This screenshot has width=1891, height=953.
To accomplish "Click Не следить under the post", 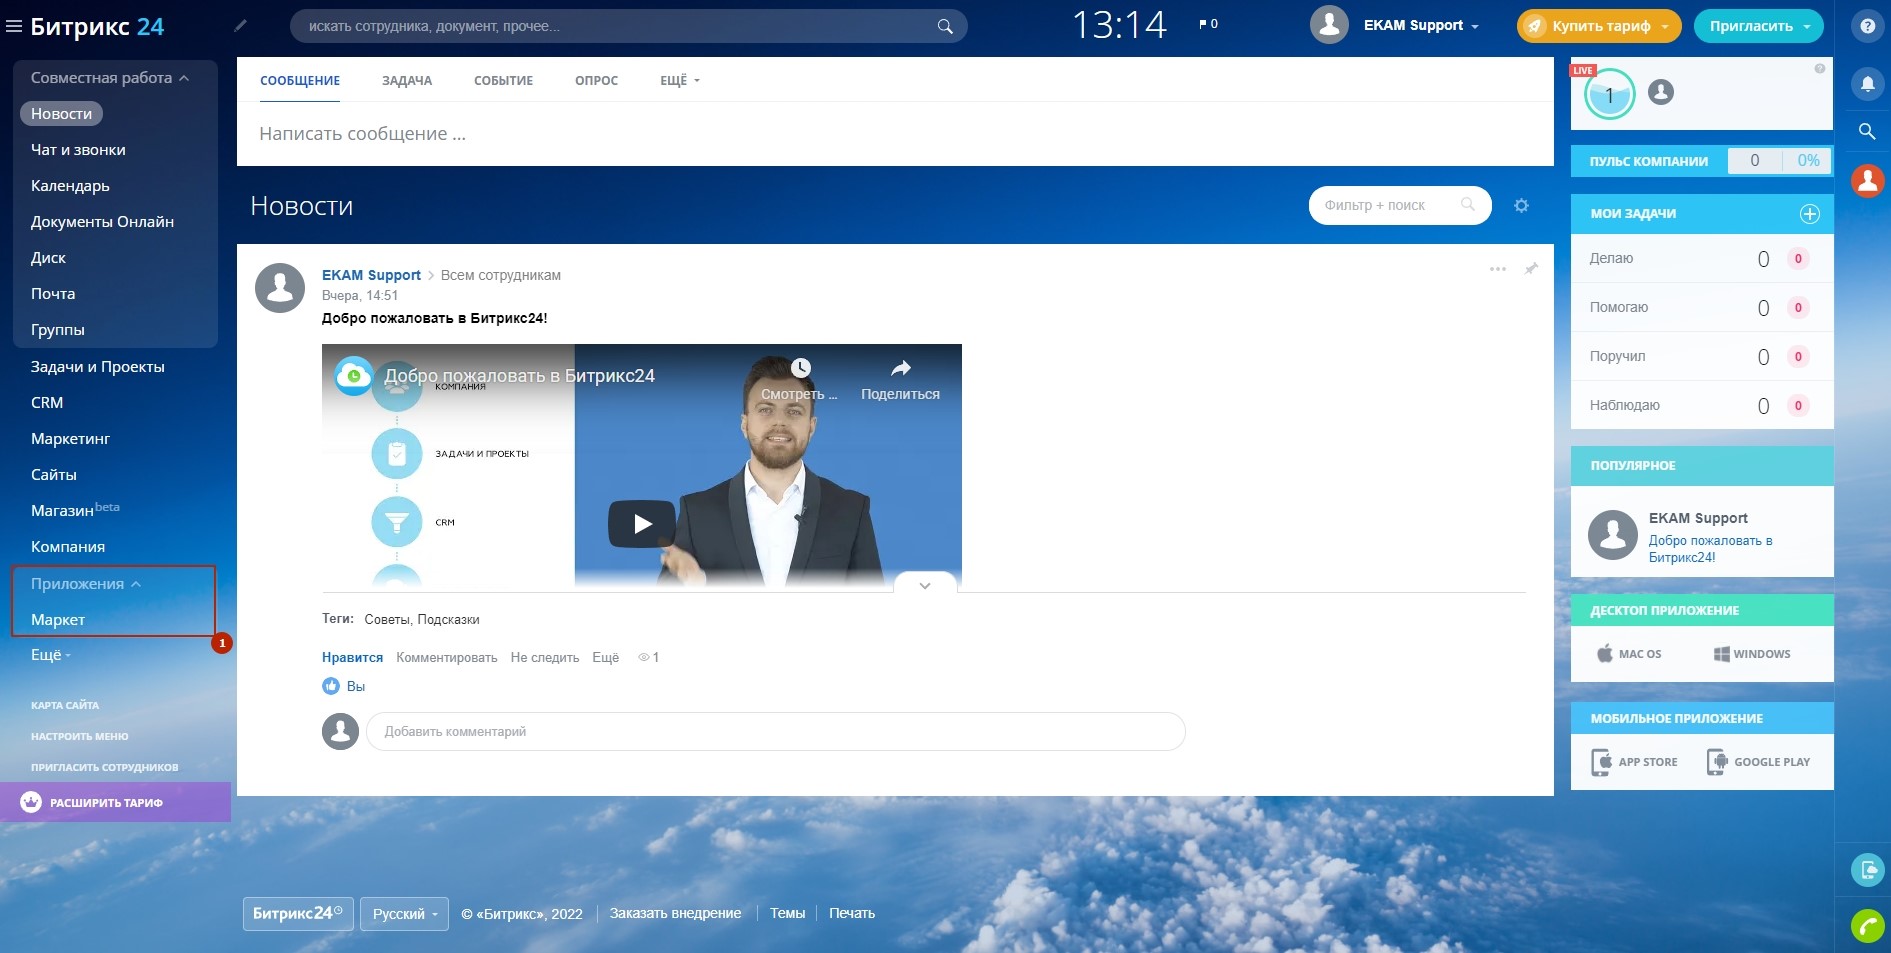I will (545, 657).
